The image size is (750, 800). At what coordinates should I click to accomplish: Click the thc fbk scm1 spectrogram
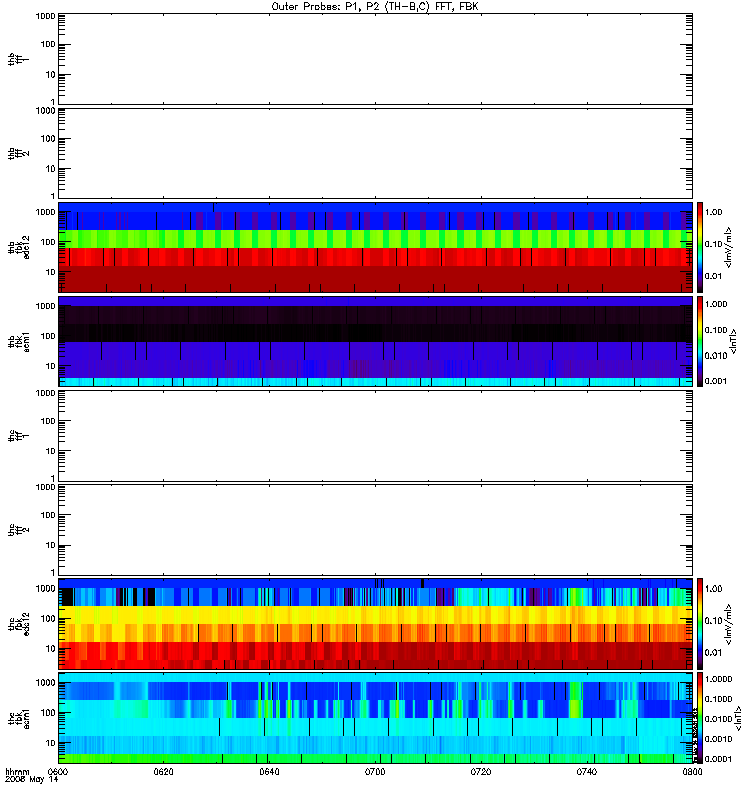(x=375, y=718)
